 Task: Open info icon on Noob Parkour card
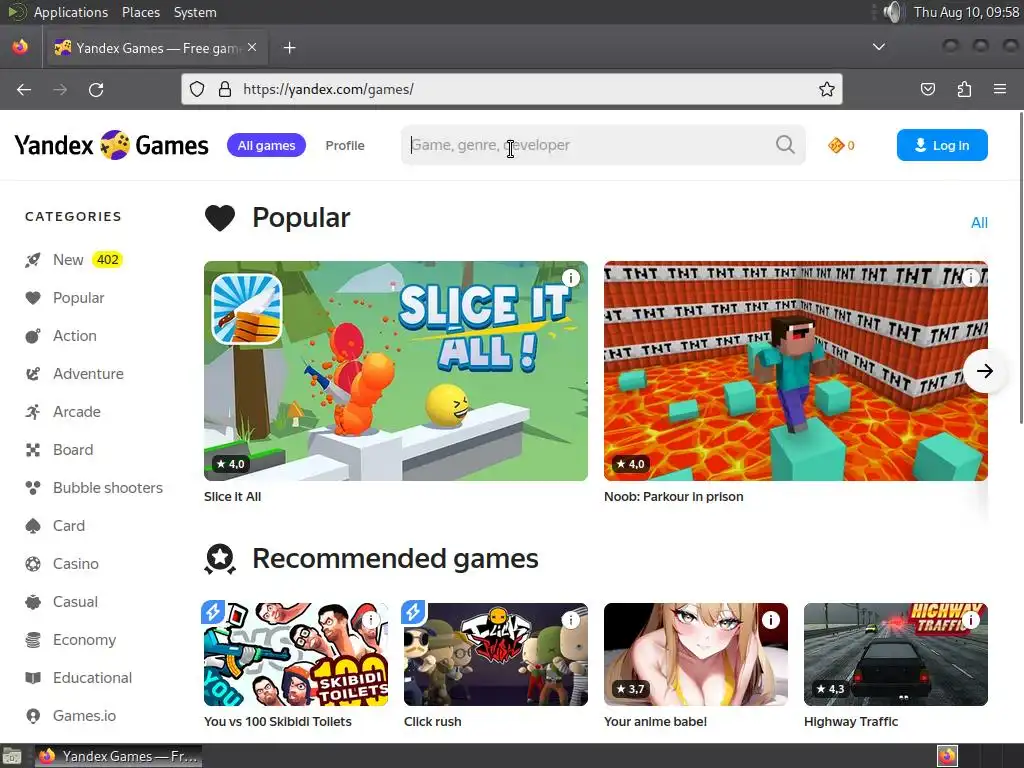click(970, 278)
